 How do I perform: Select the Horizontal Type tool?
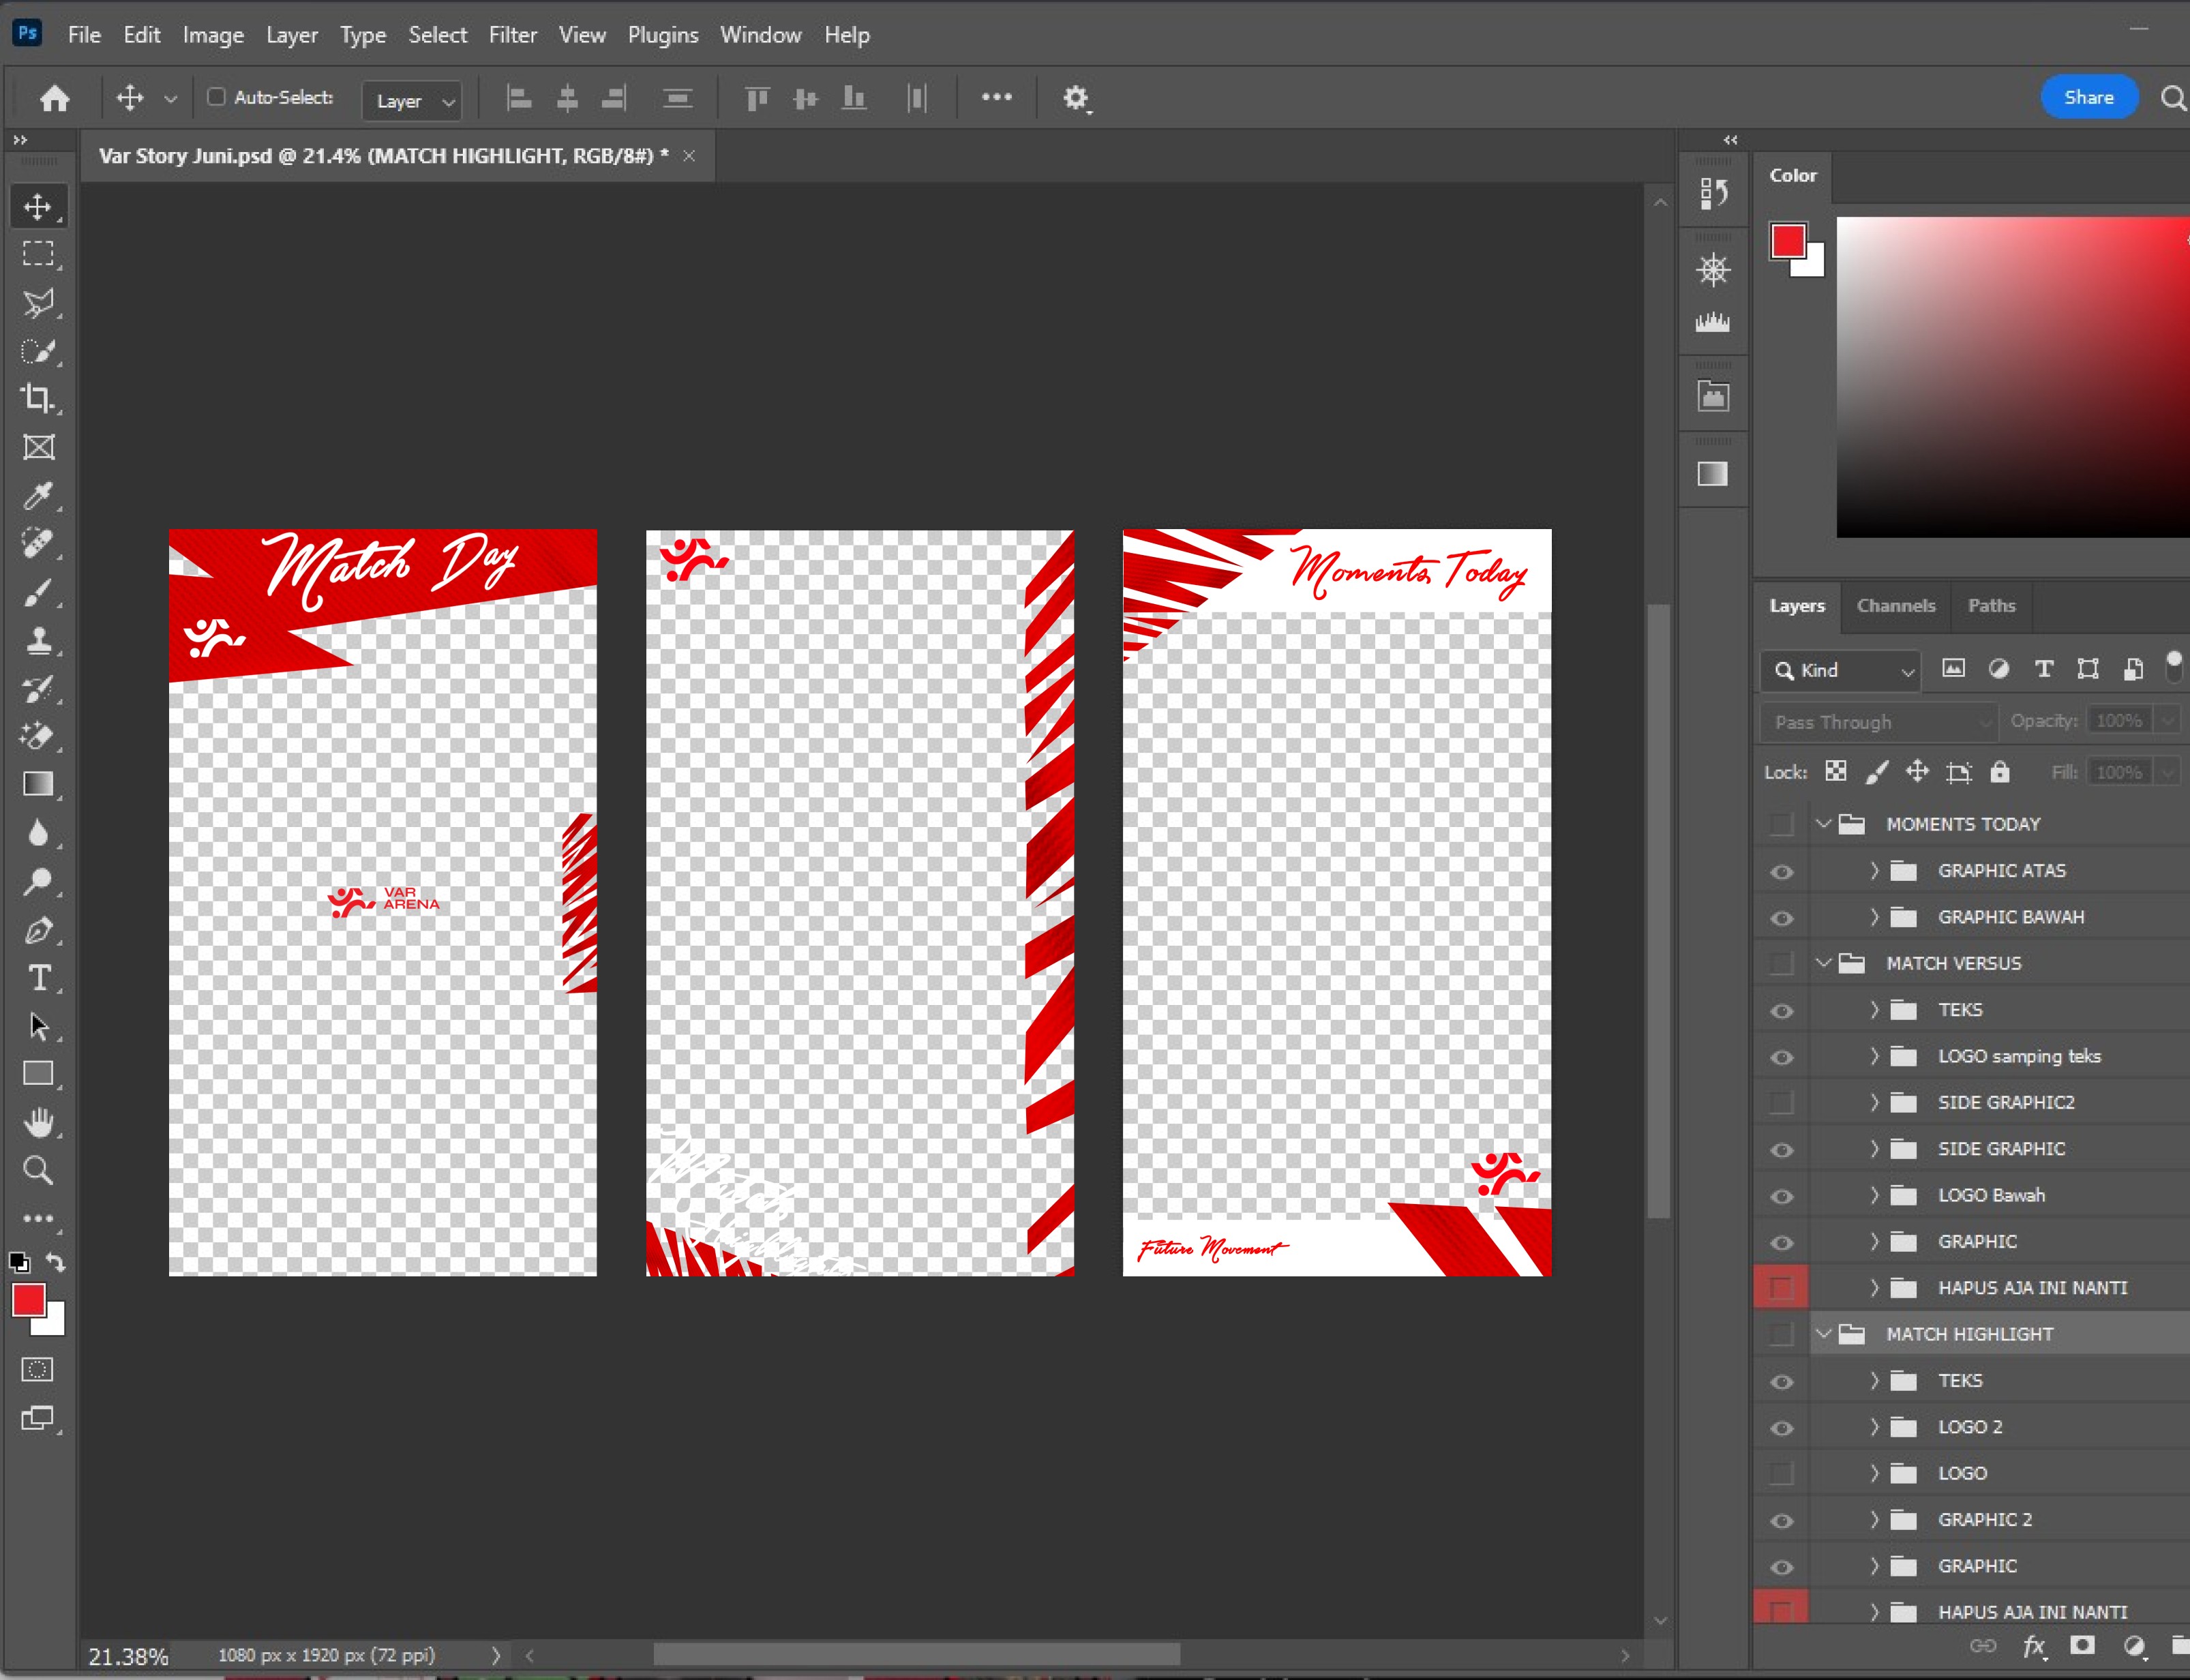point(38,978)
